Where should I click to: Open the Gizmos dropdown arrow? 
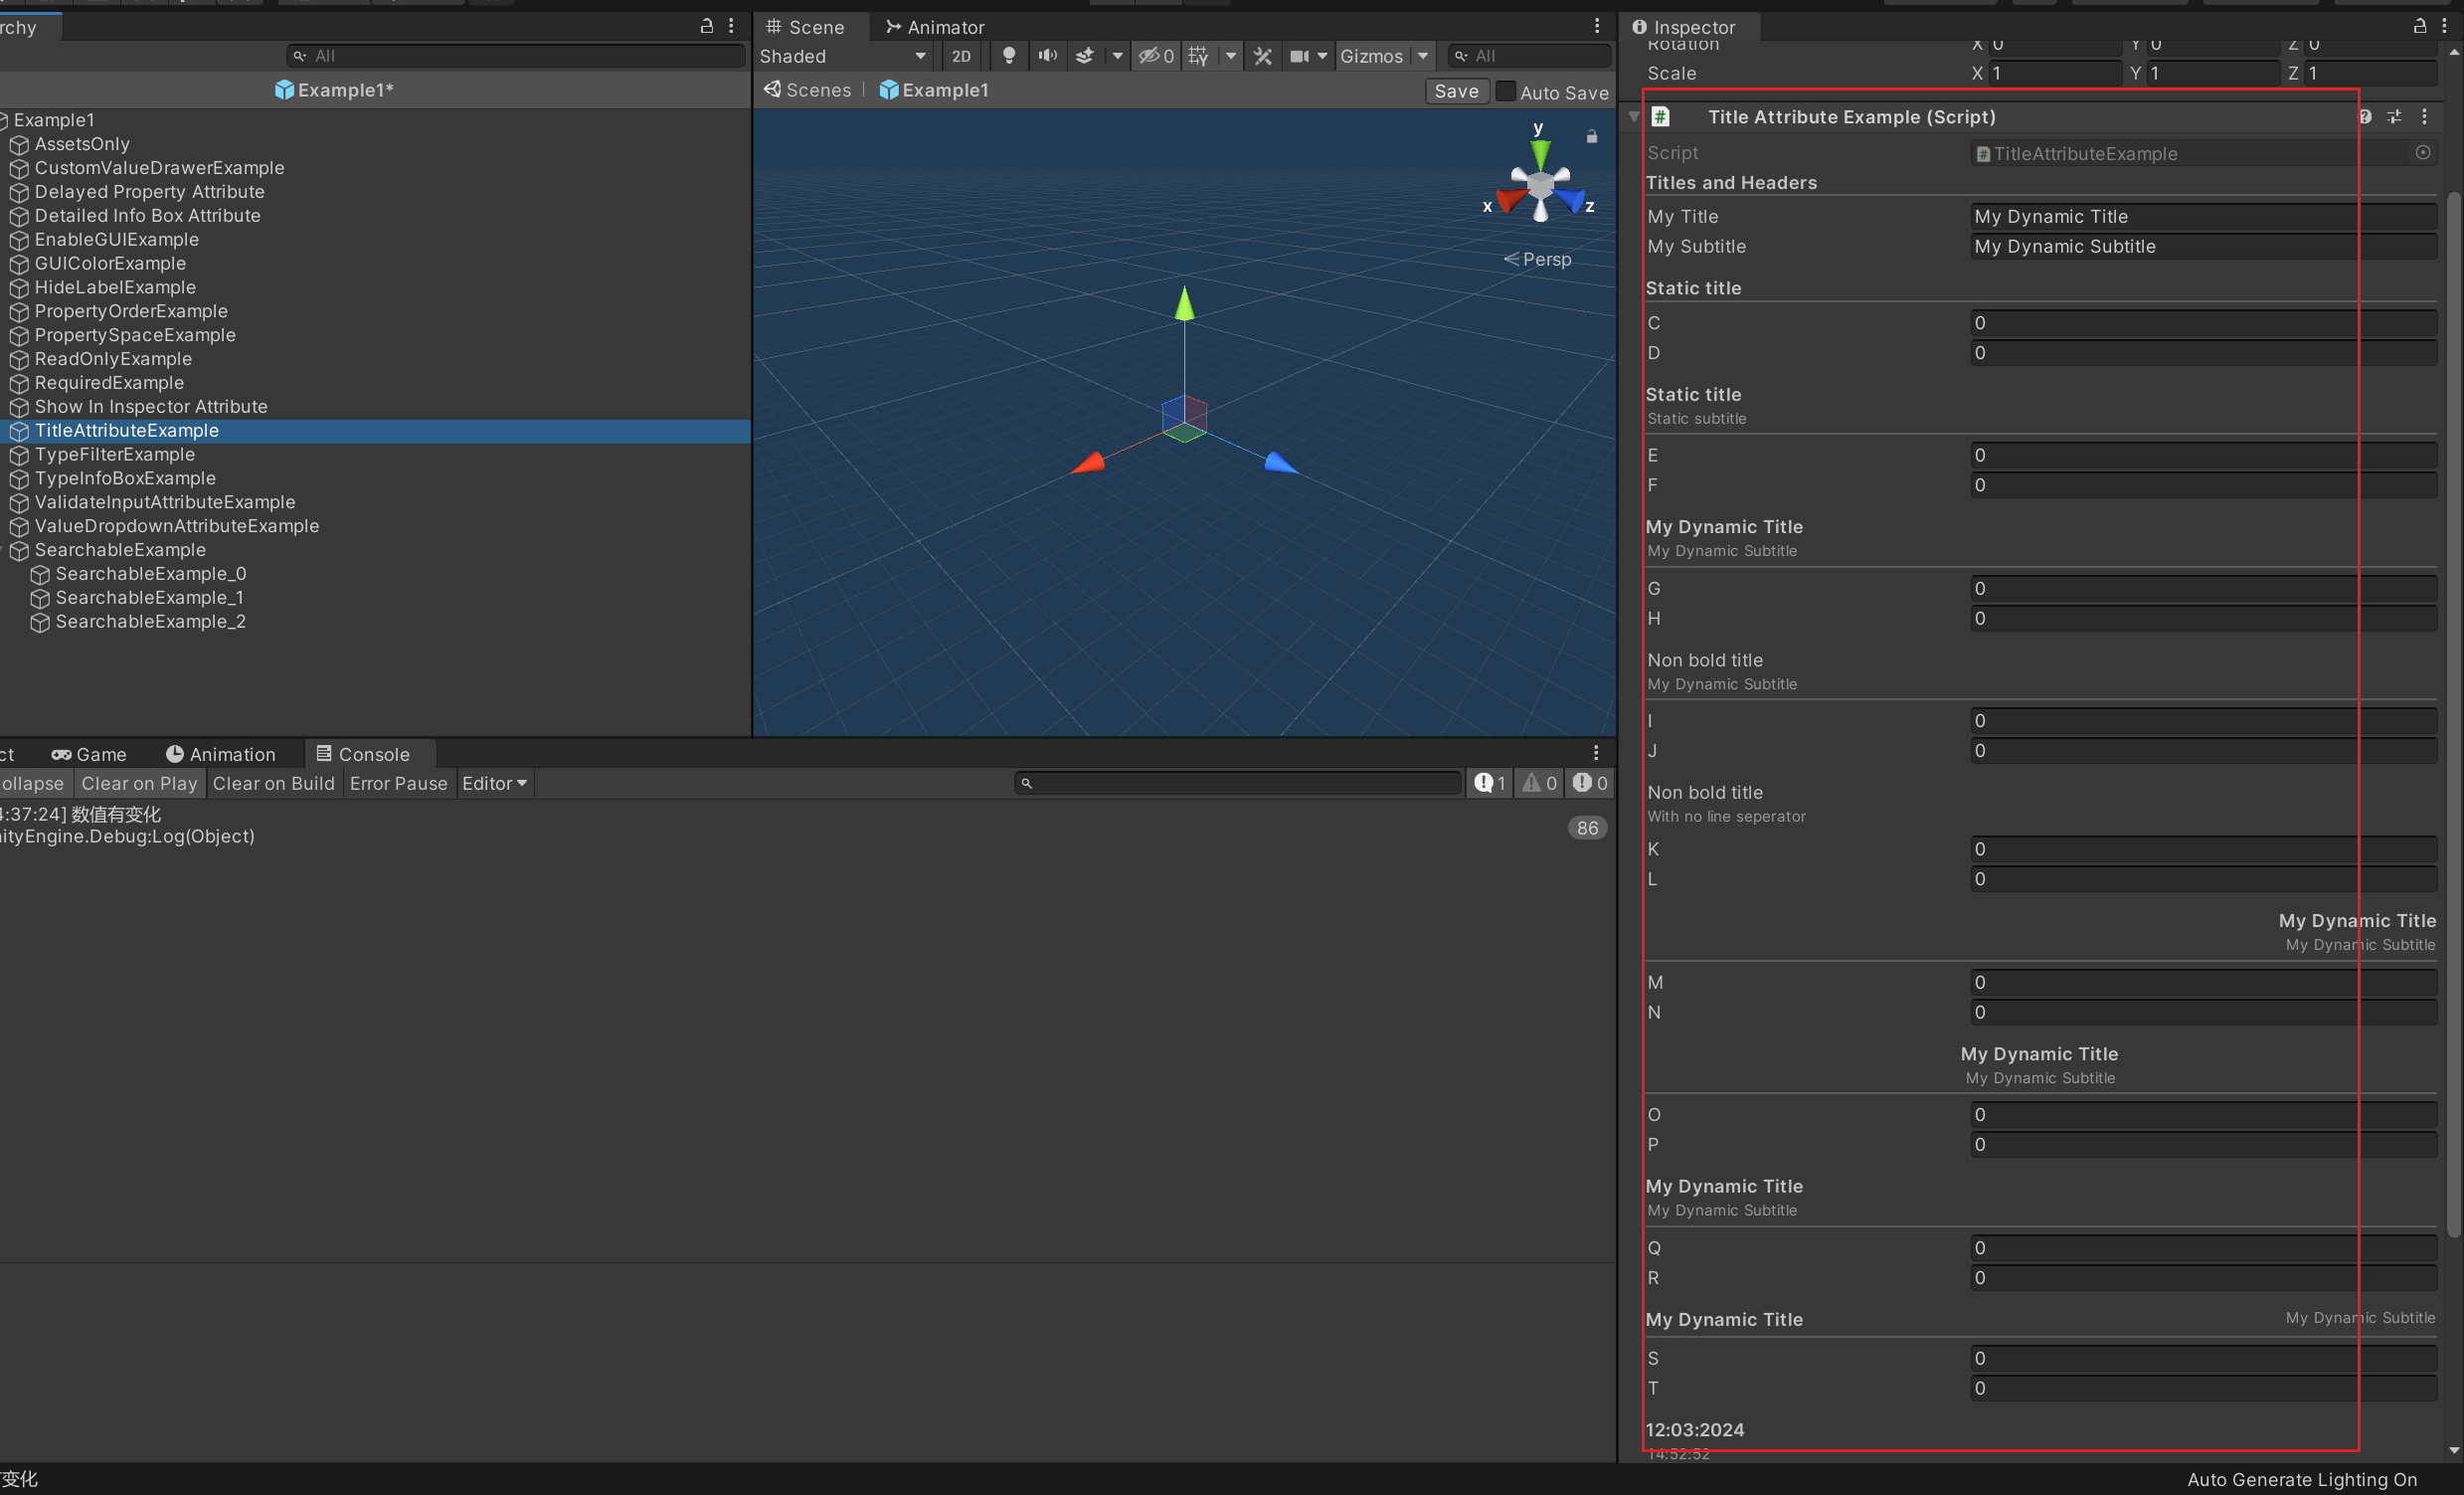pyautogui.click(x=1423, y=56)
